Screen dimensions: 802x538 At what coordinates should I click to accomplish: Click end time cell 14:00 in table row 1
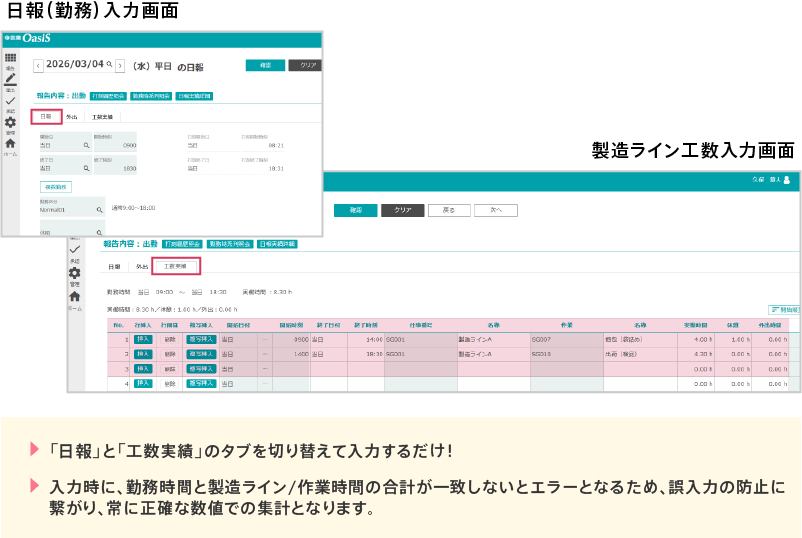point(366,340)
